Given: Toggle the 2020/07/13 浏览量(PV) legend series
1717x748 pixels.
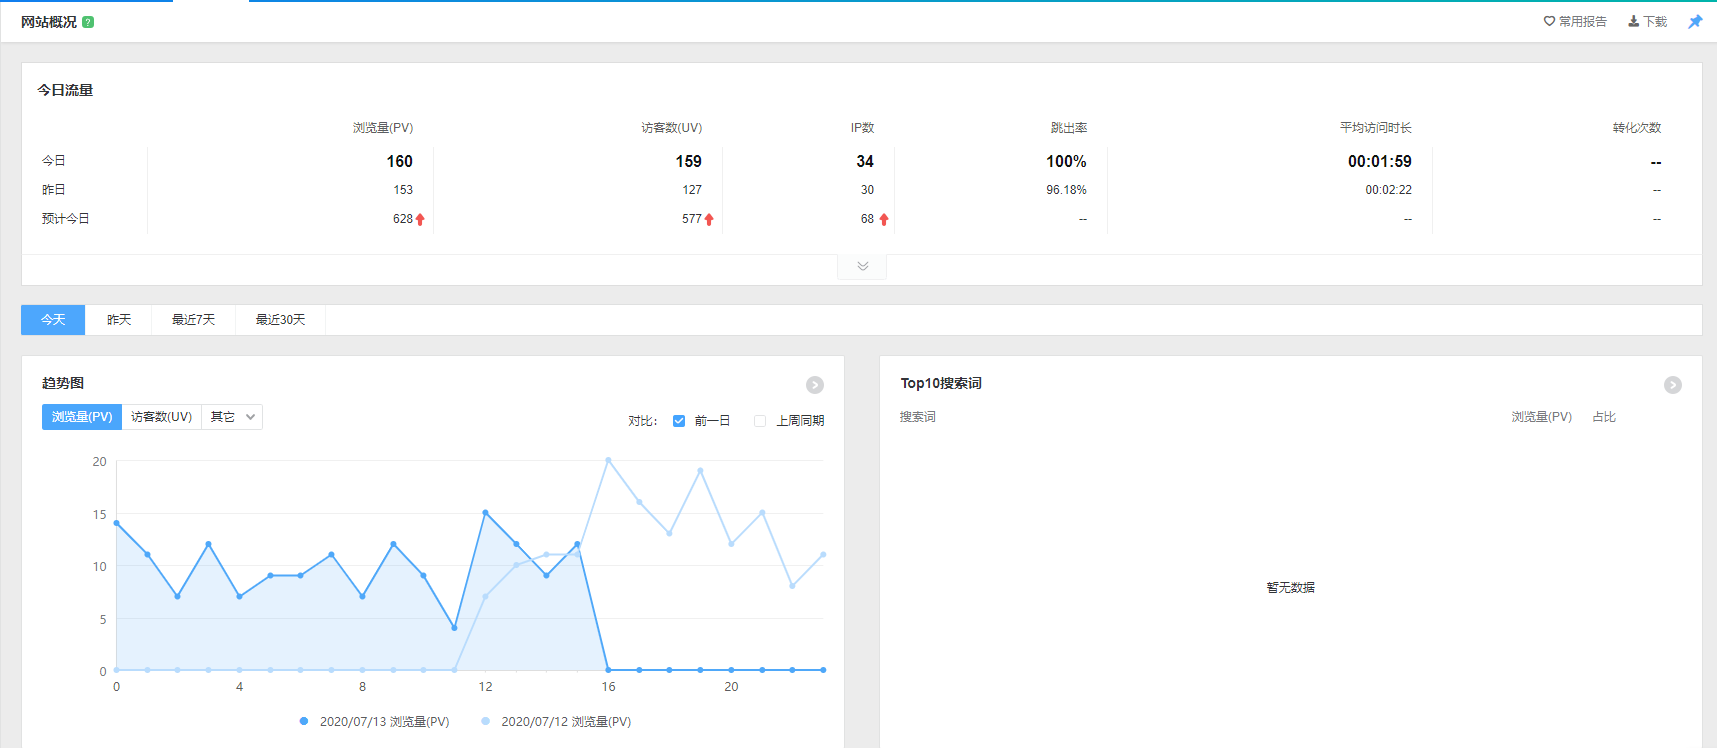Looking at the screenshot, I should click(374, 721).
